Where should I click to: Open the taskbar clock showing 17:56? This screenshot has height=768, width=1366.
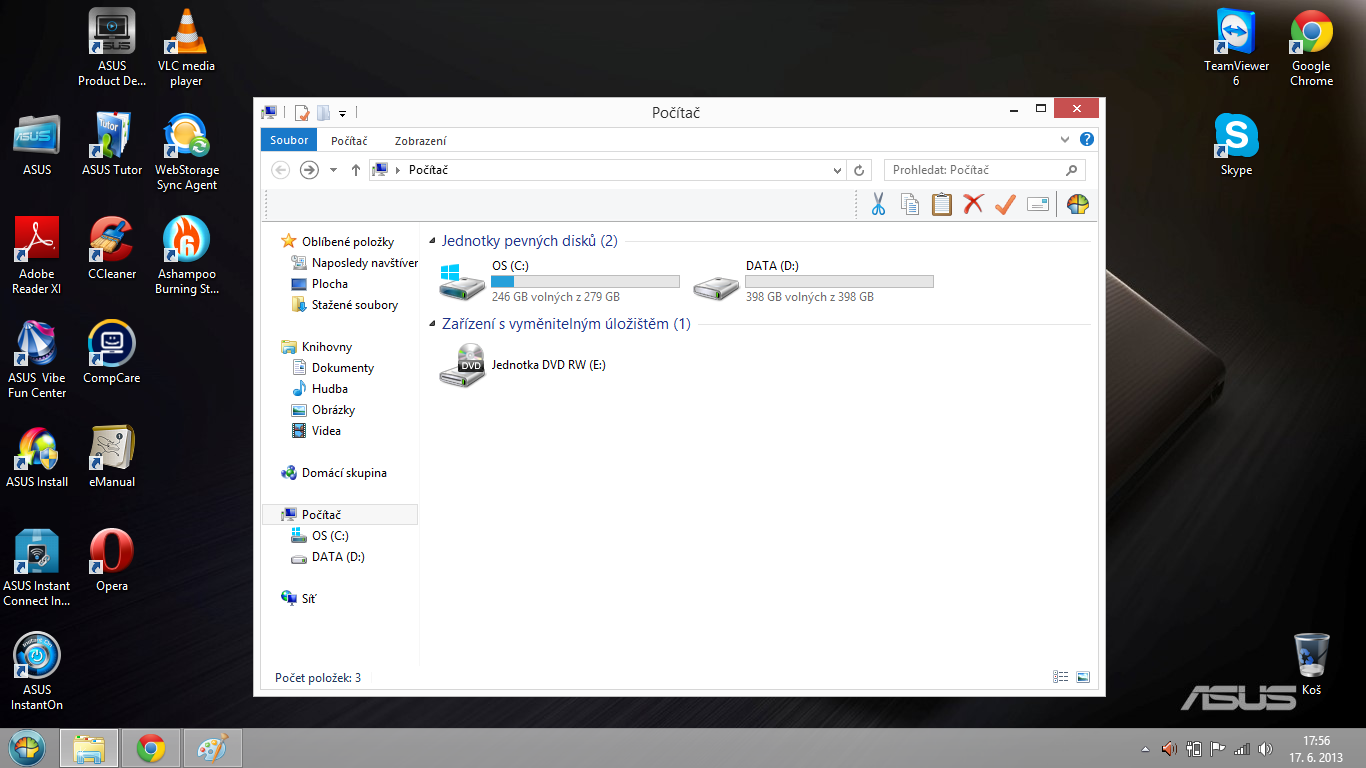coord(1317,749)
